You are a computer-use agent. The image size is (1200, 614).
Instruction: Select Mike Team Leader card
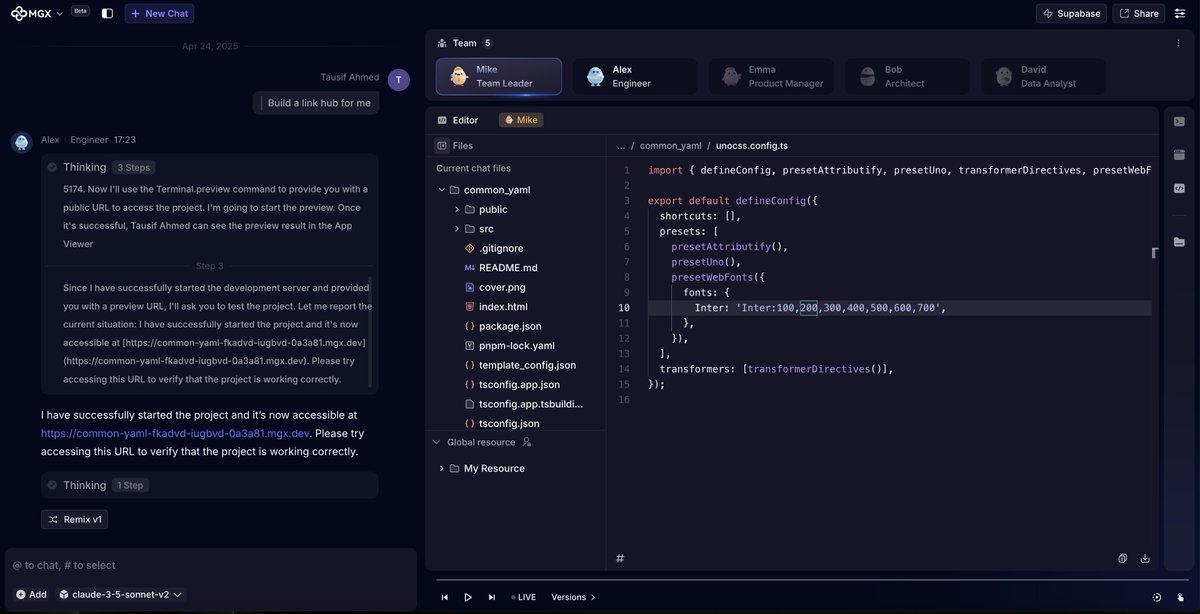(499, 76)
